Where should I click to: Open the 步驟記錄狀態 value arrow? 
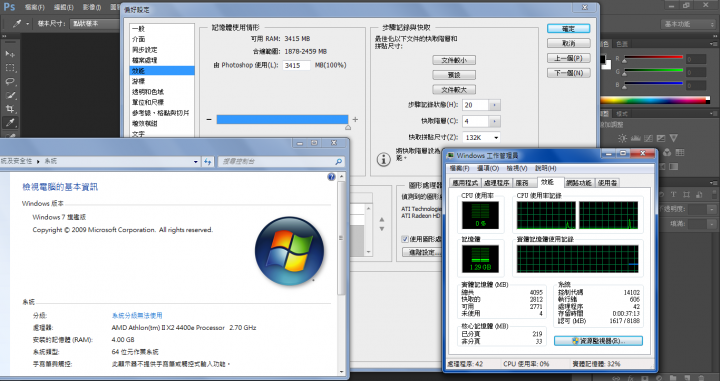[x=495, y=105]
